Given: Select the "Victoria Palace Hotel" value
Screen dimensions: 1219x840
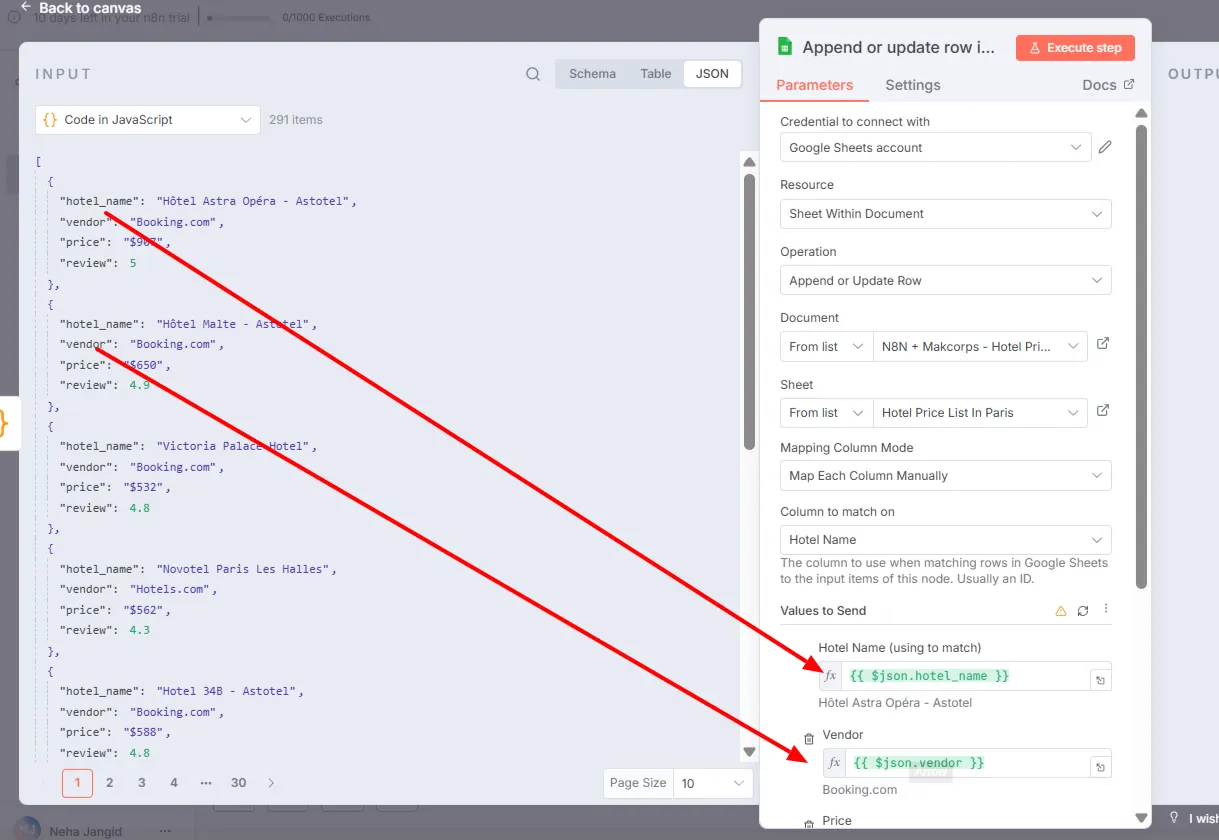Looking at the screenshot, I should [236, 446].
